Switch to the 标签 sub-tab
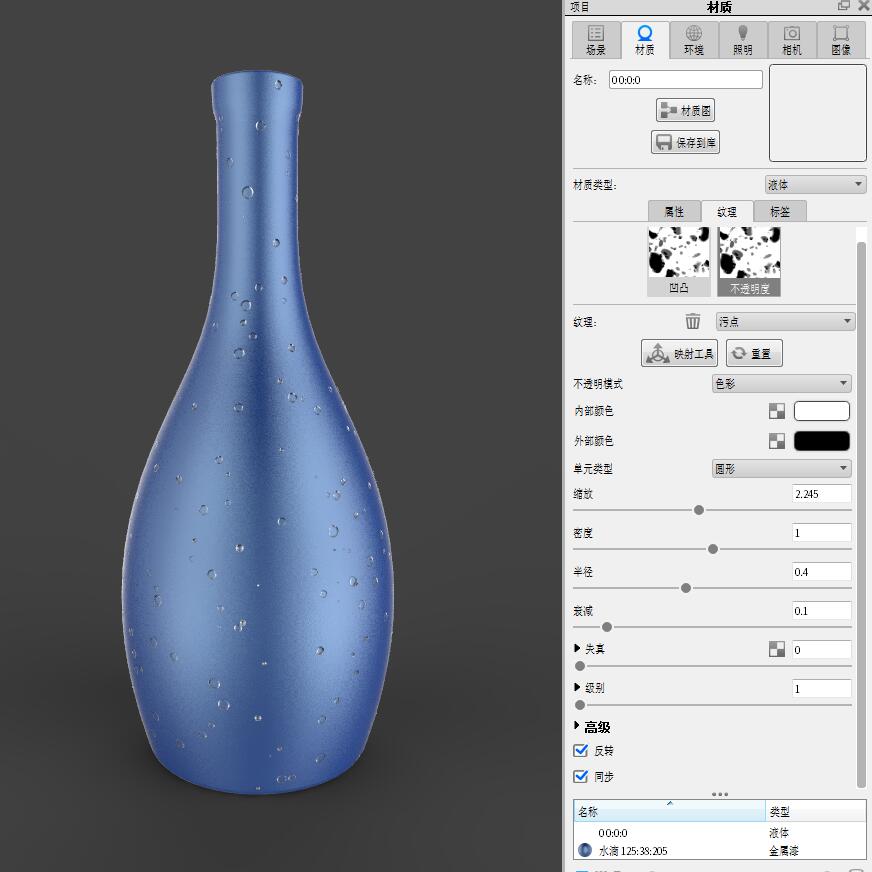 pyautogui.click(x=780, y=211)
